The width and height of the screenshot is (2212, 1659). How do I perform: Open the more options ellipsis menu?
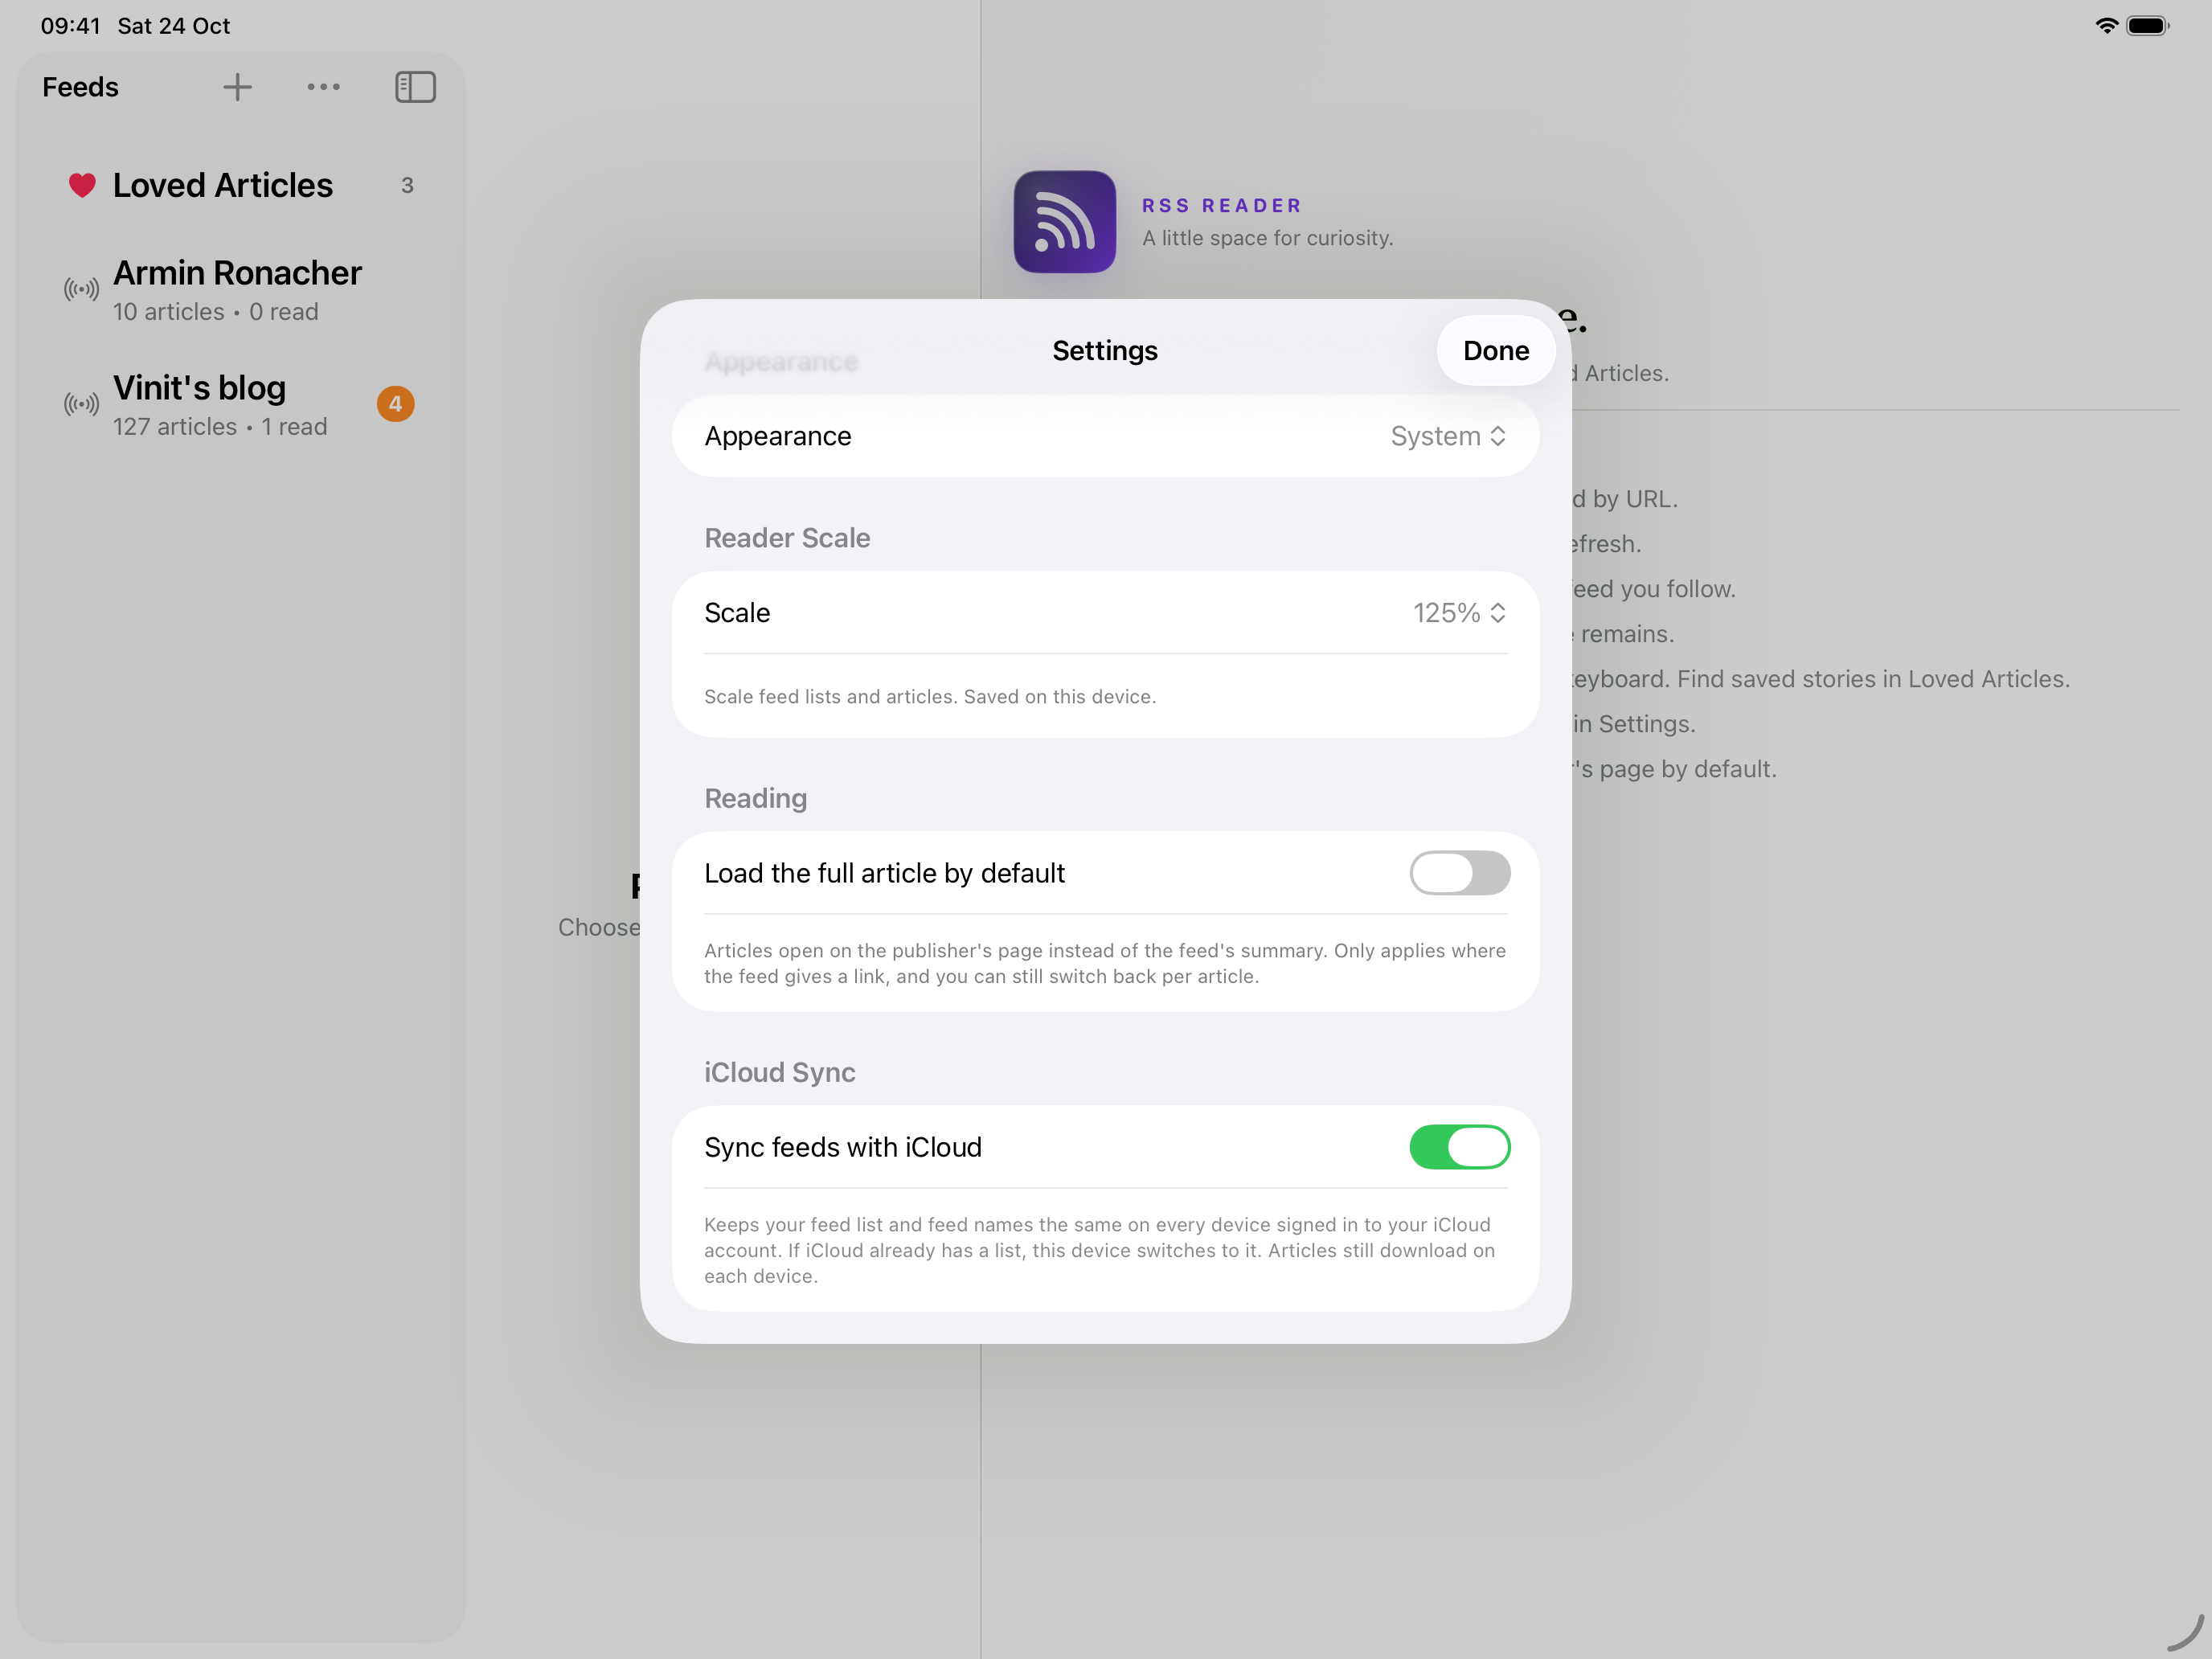pyautogui.click(x=323, y=87)
